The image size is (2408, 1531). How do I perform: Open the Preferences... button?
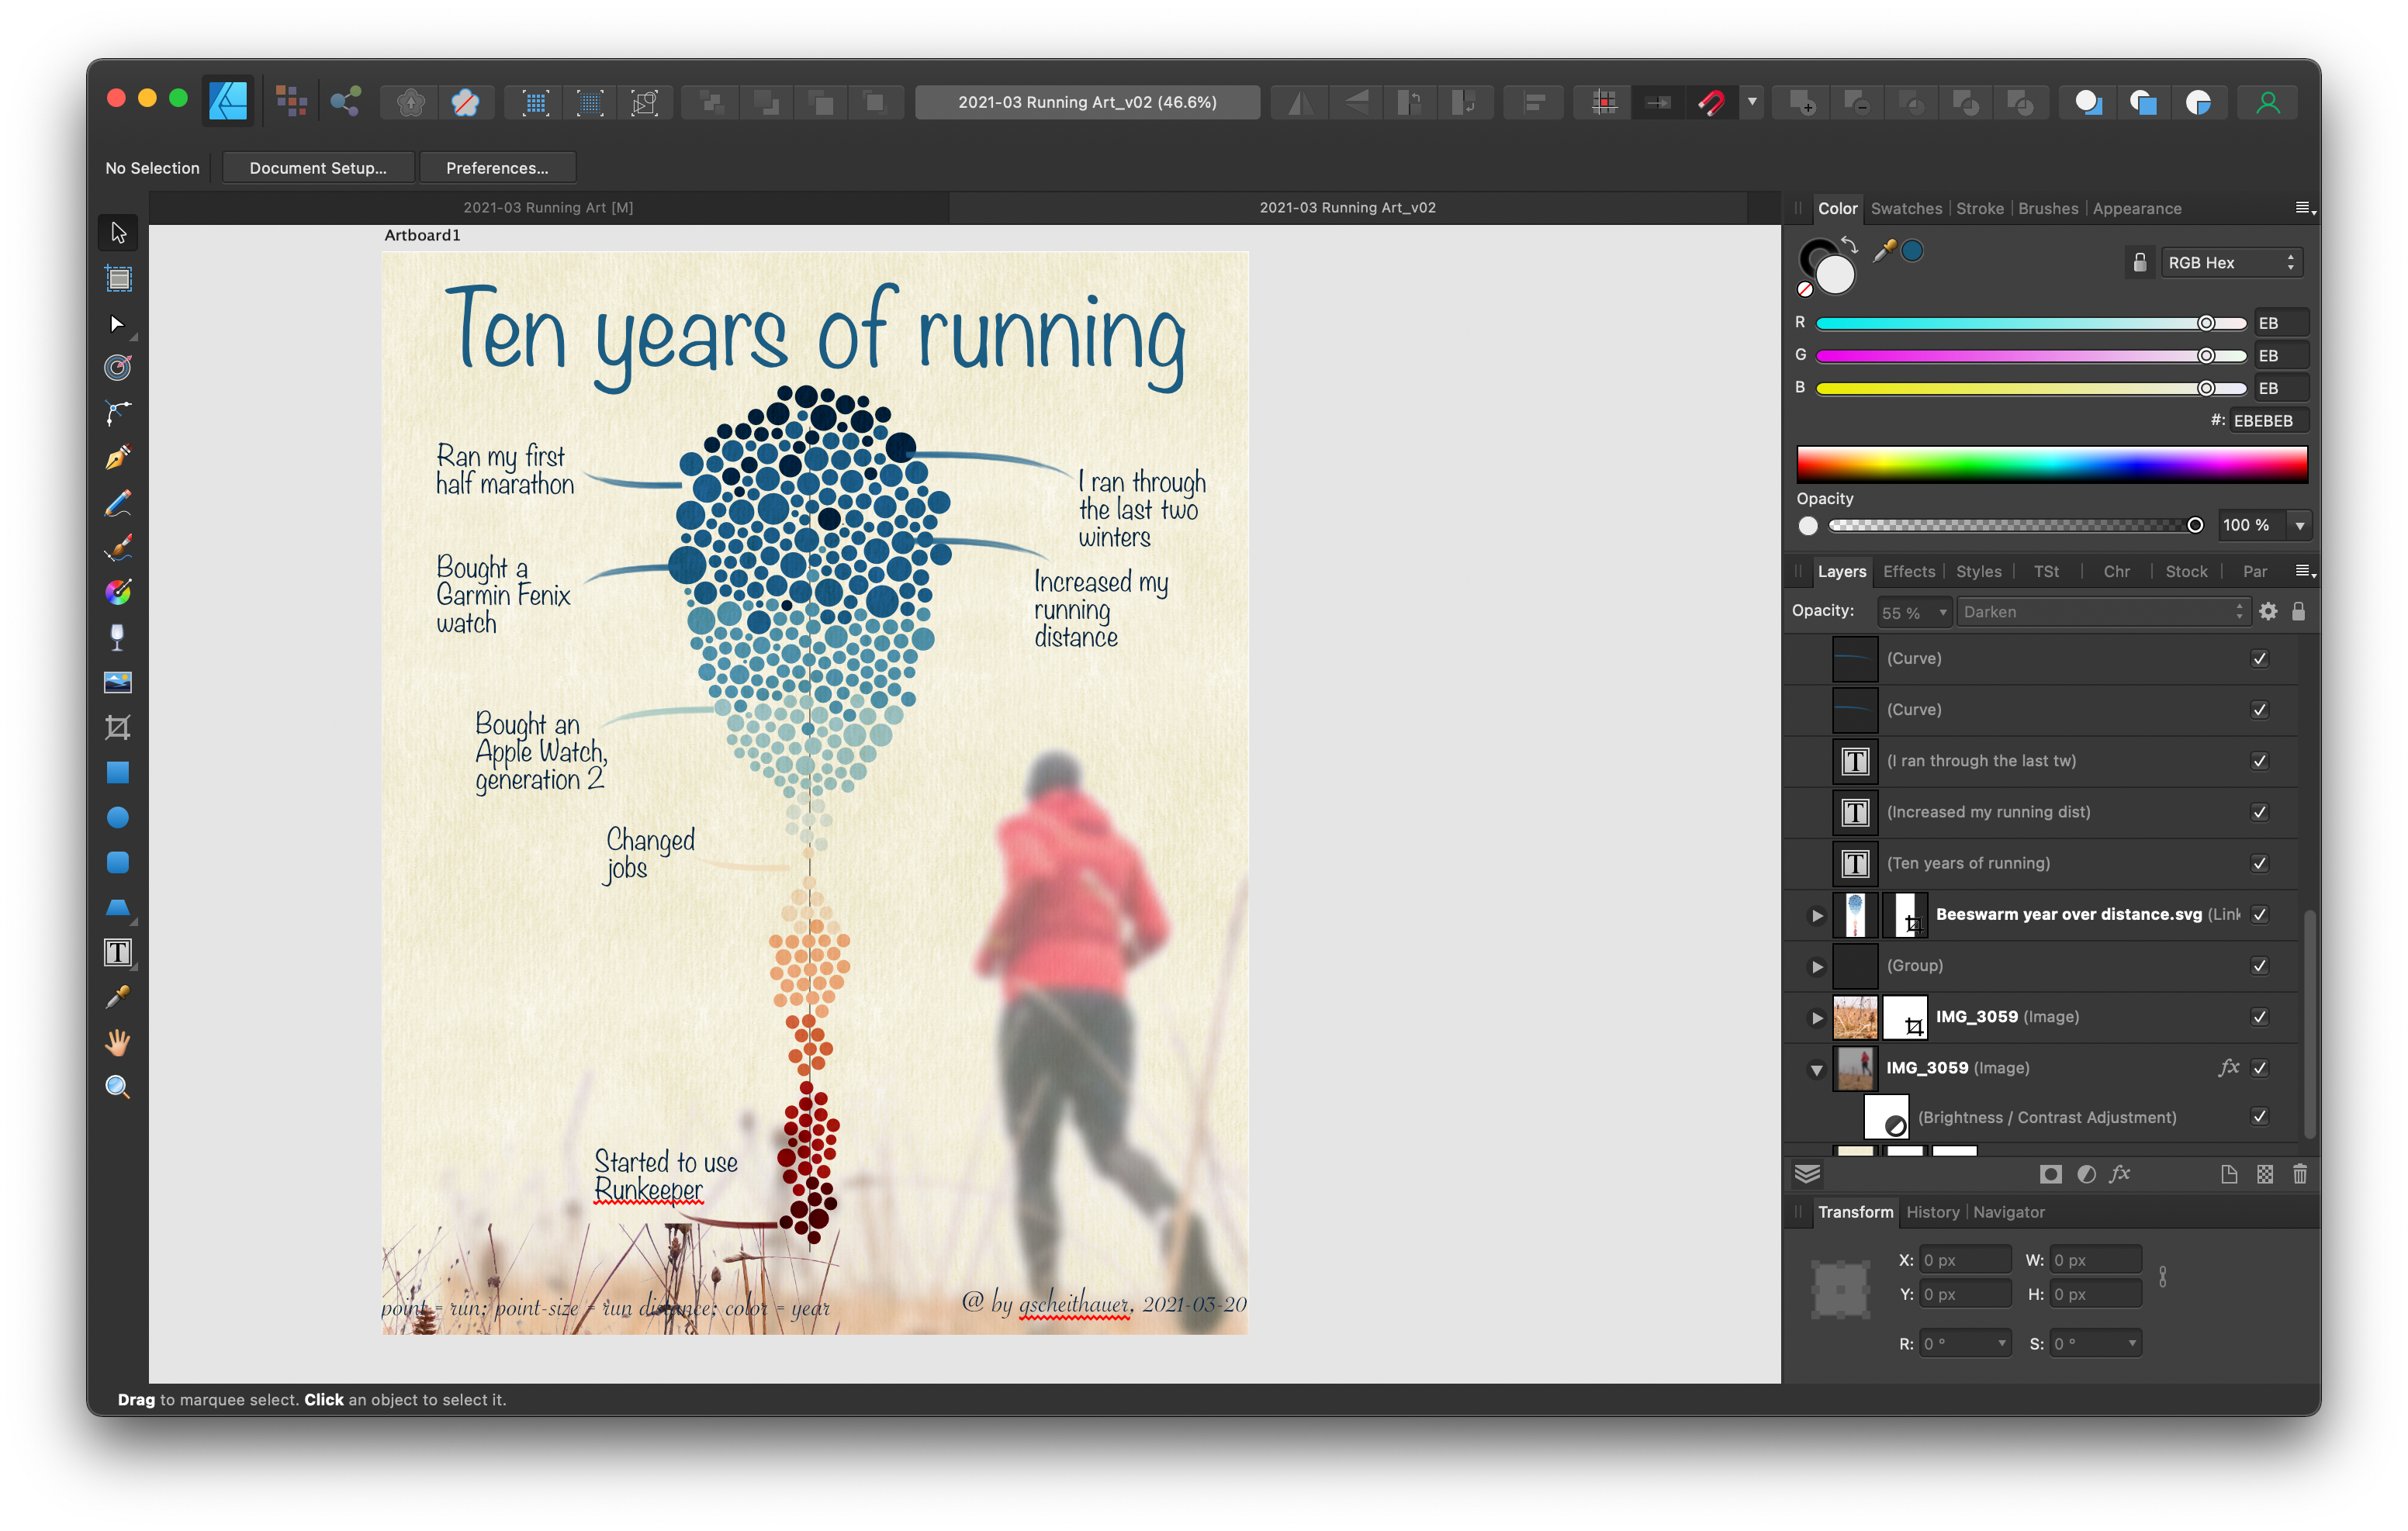(x=497, y=168)
